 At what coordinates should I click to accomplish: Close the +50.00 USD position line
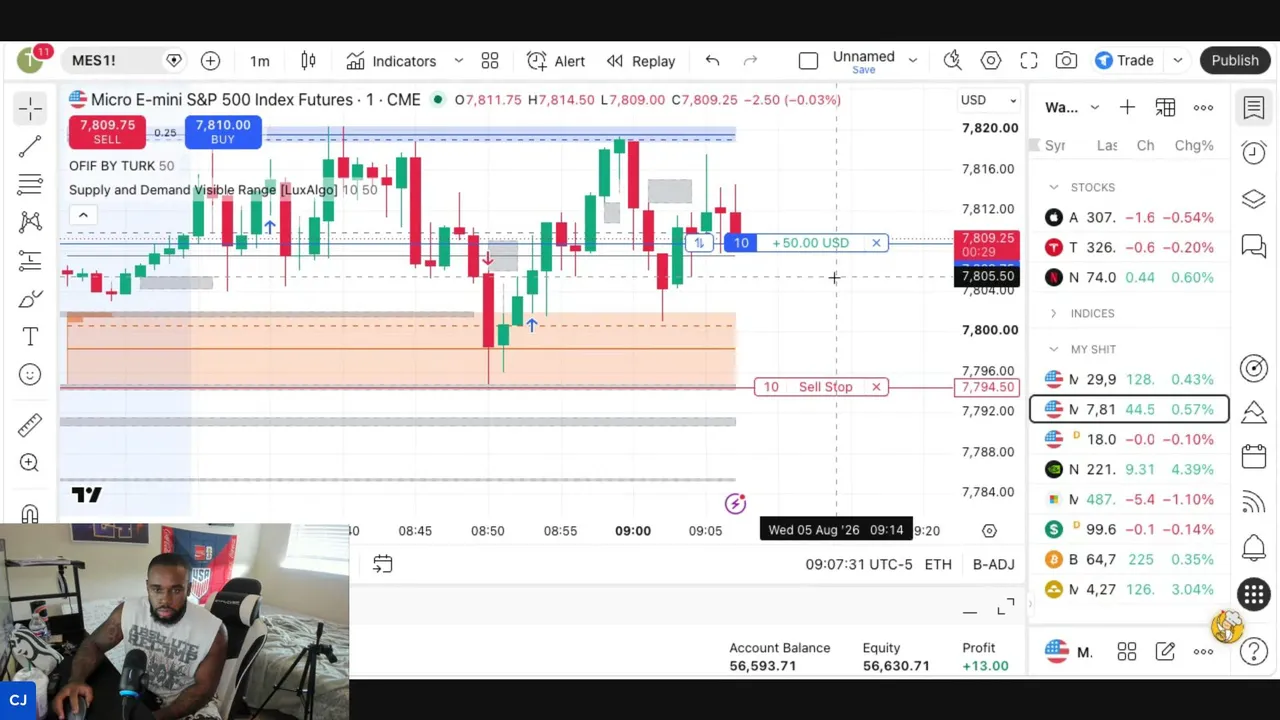tap(876, 243)
